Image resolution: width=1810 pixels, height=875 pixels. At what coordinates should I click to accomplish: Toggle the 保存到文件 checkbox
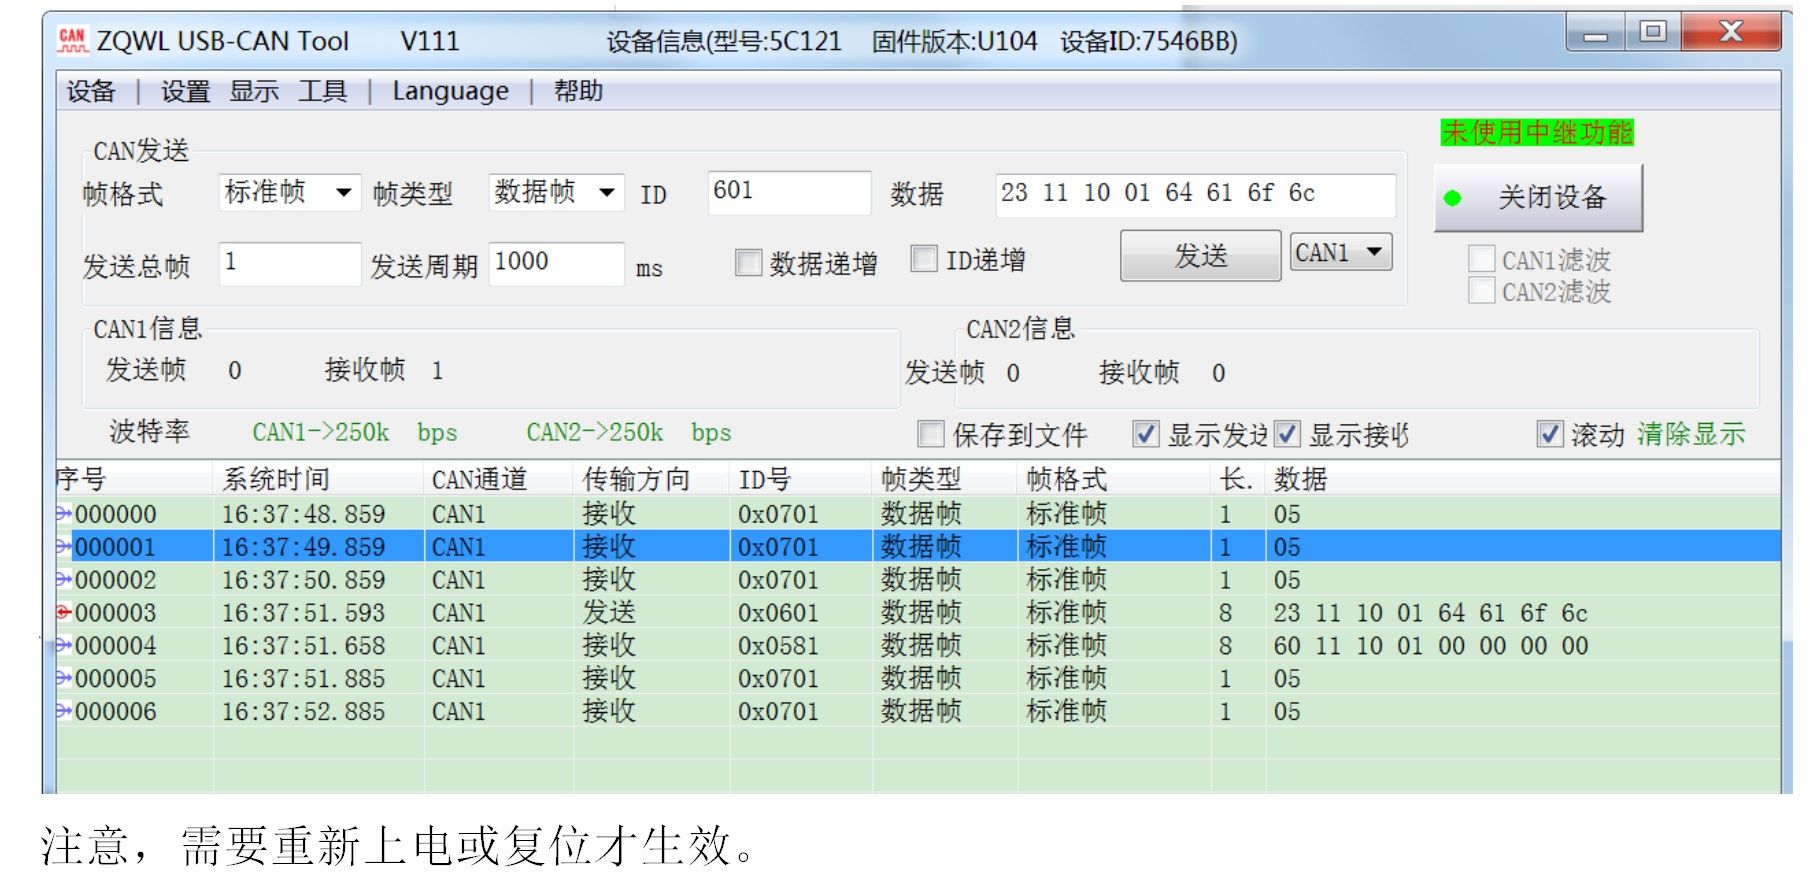931,434
